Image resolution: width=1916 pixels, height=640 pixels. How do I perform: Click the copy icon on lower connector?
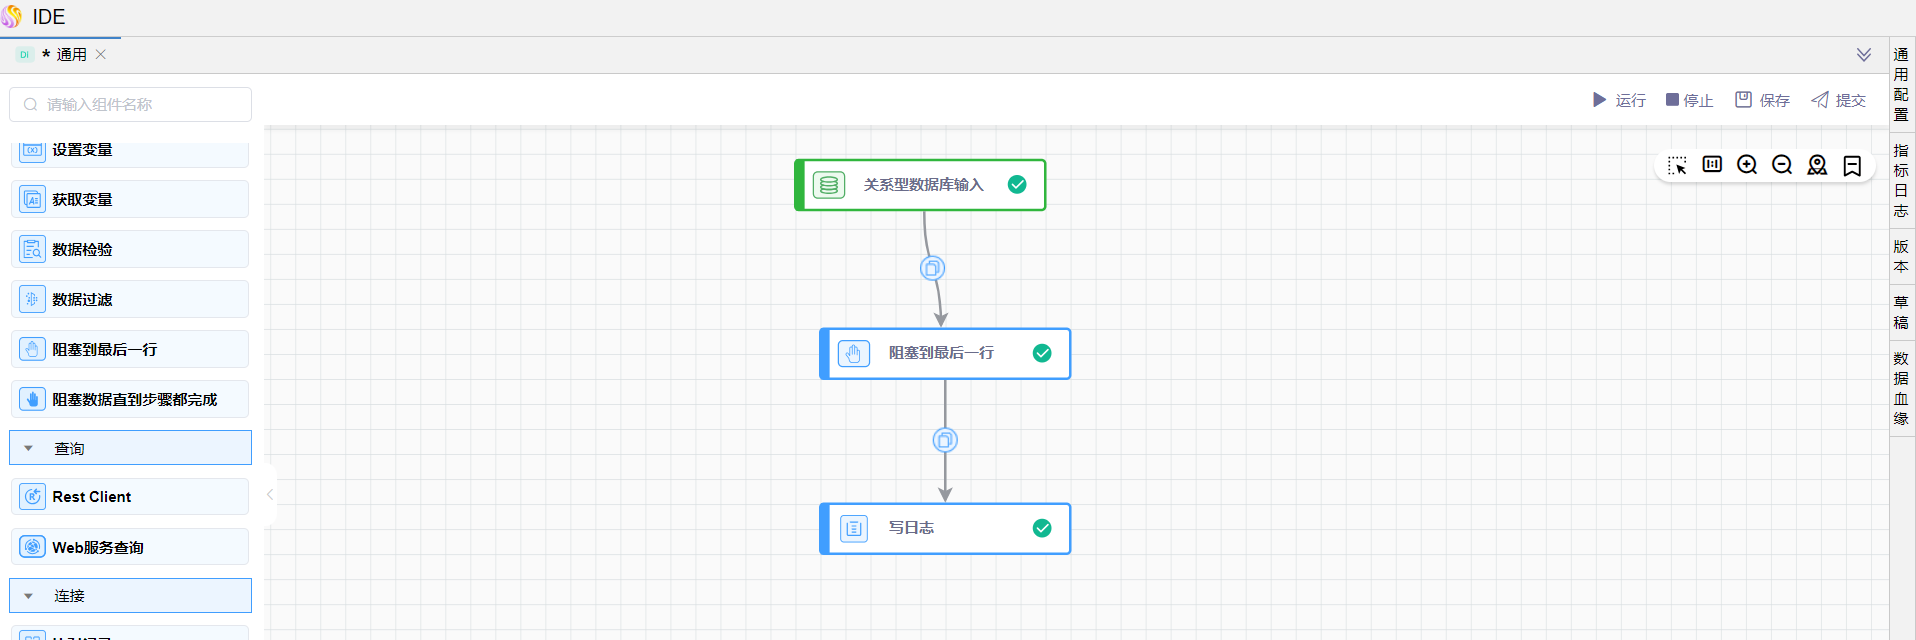[945, 440]
